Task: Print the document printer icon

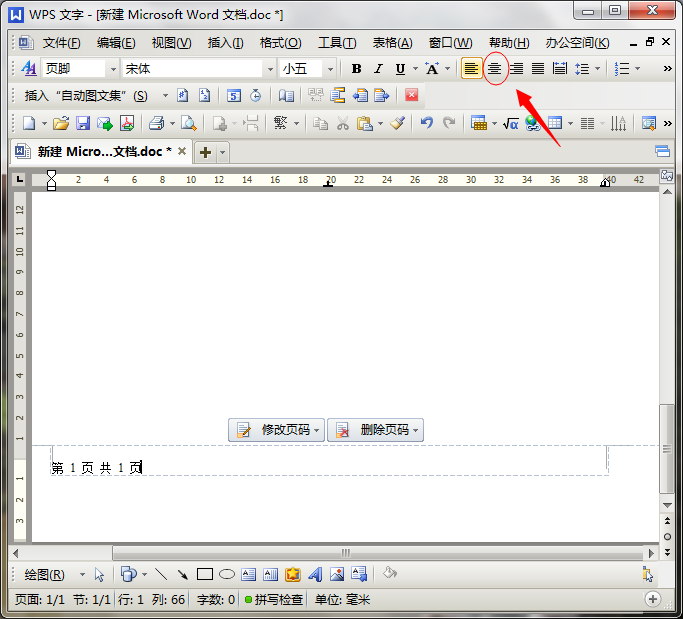Action: click(157, 124)
